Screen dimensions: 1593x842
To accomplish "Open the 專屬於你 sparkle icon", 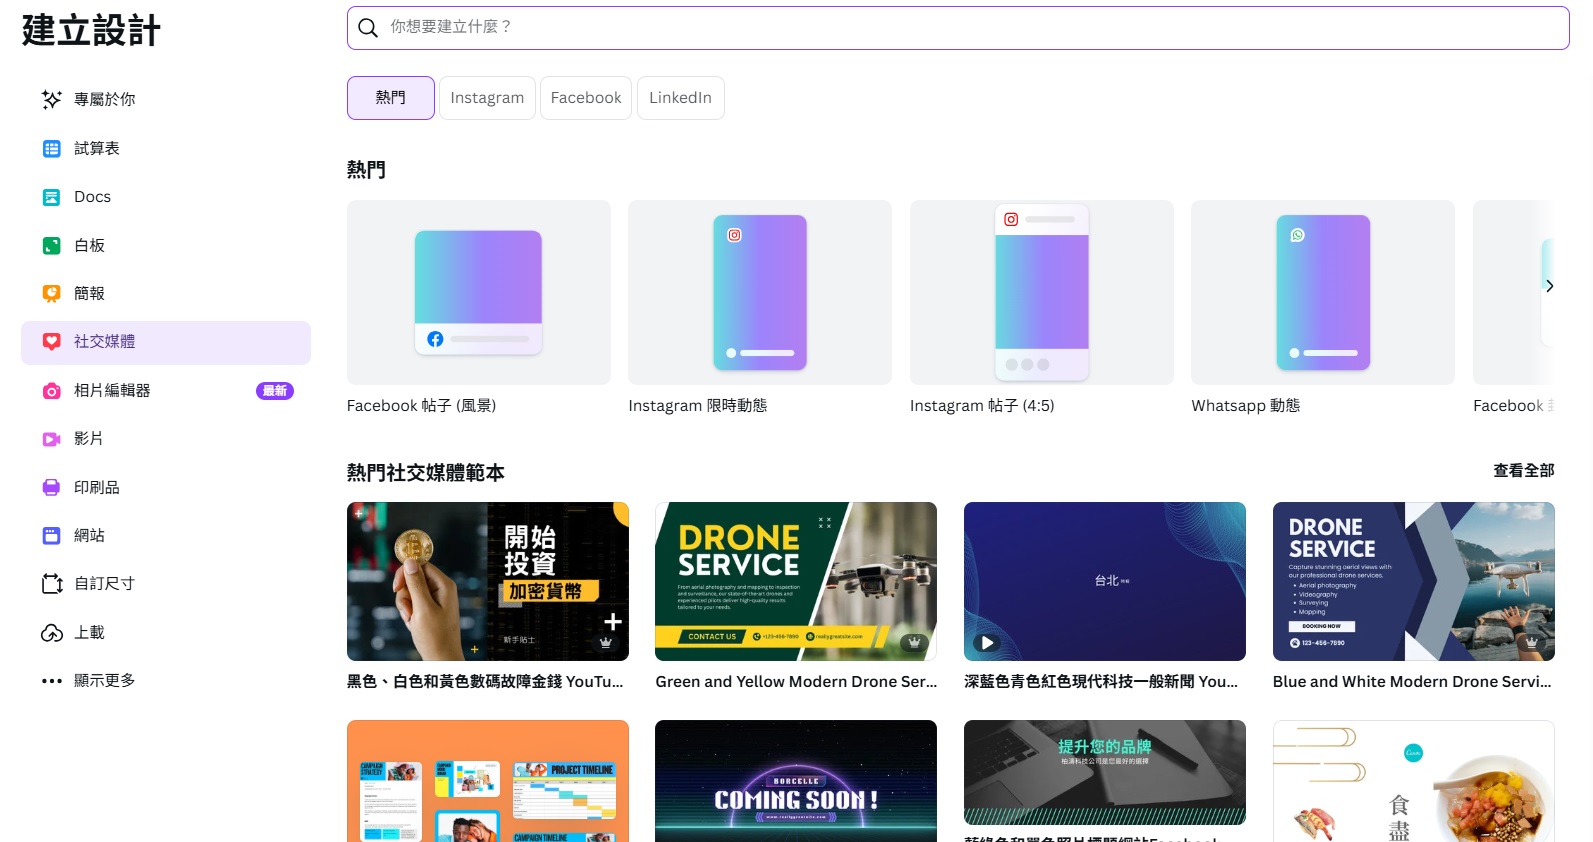I will 52,99.
